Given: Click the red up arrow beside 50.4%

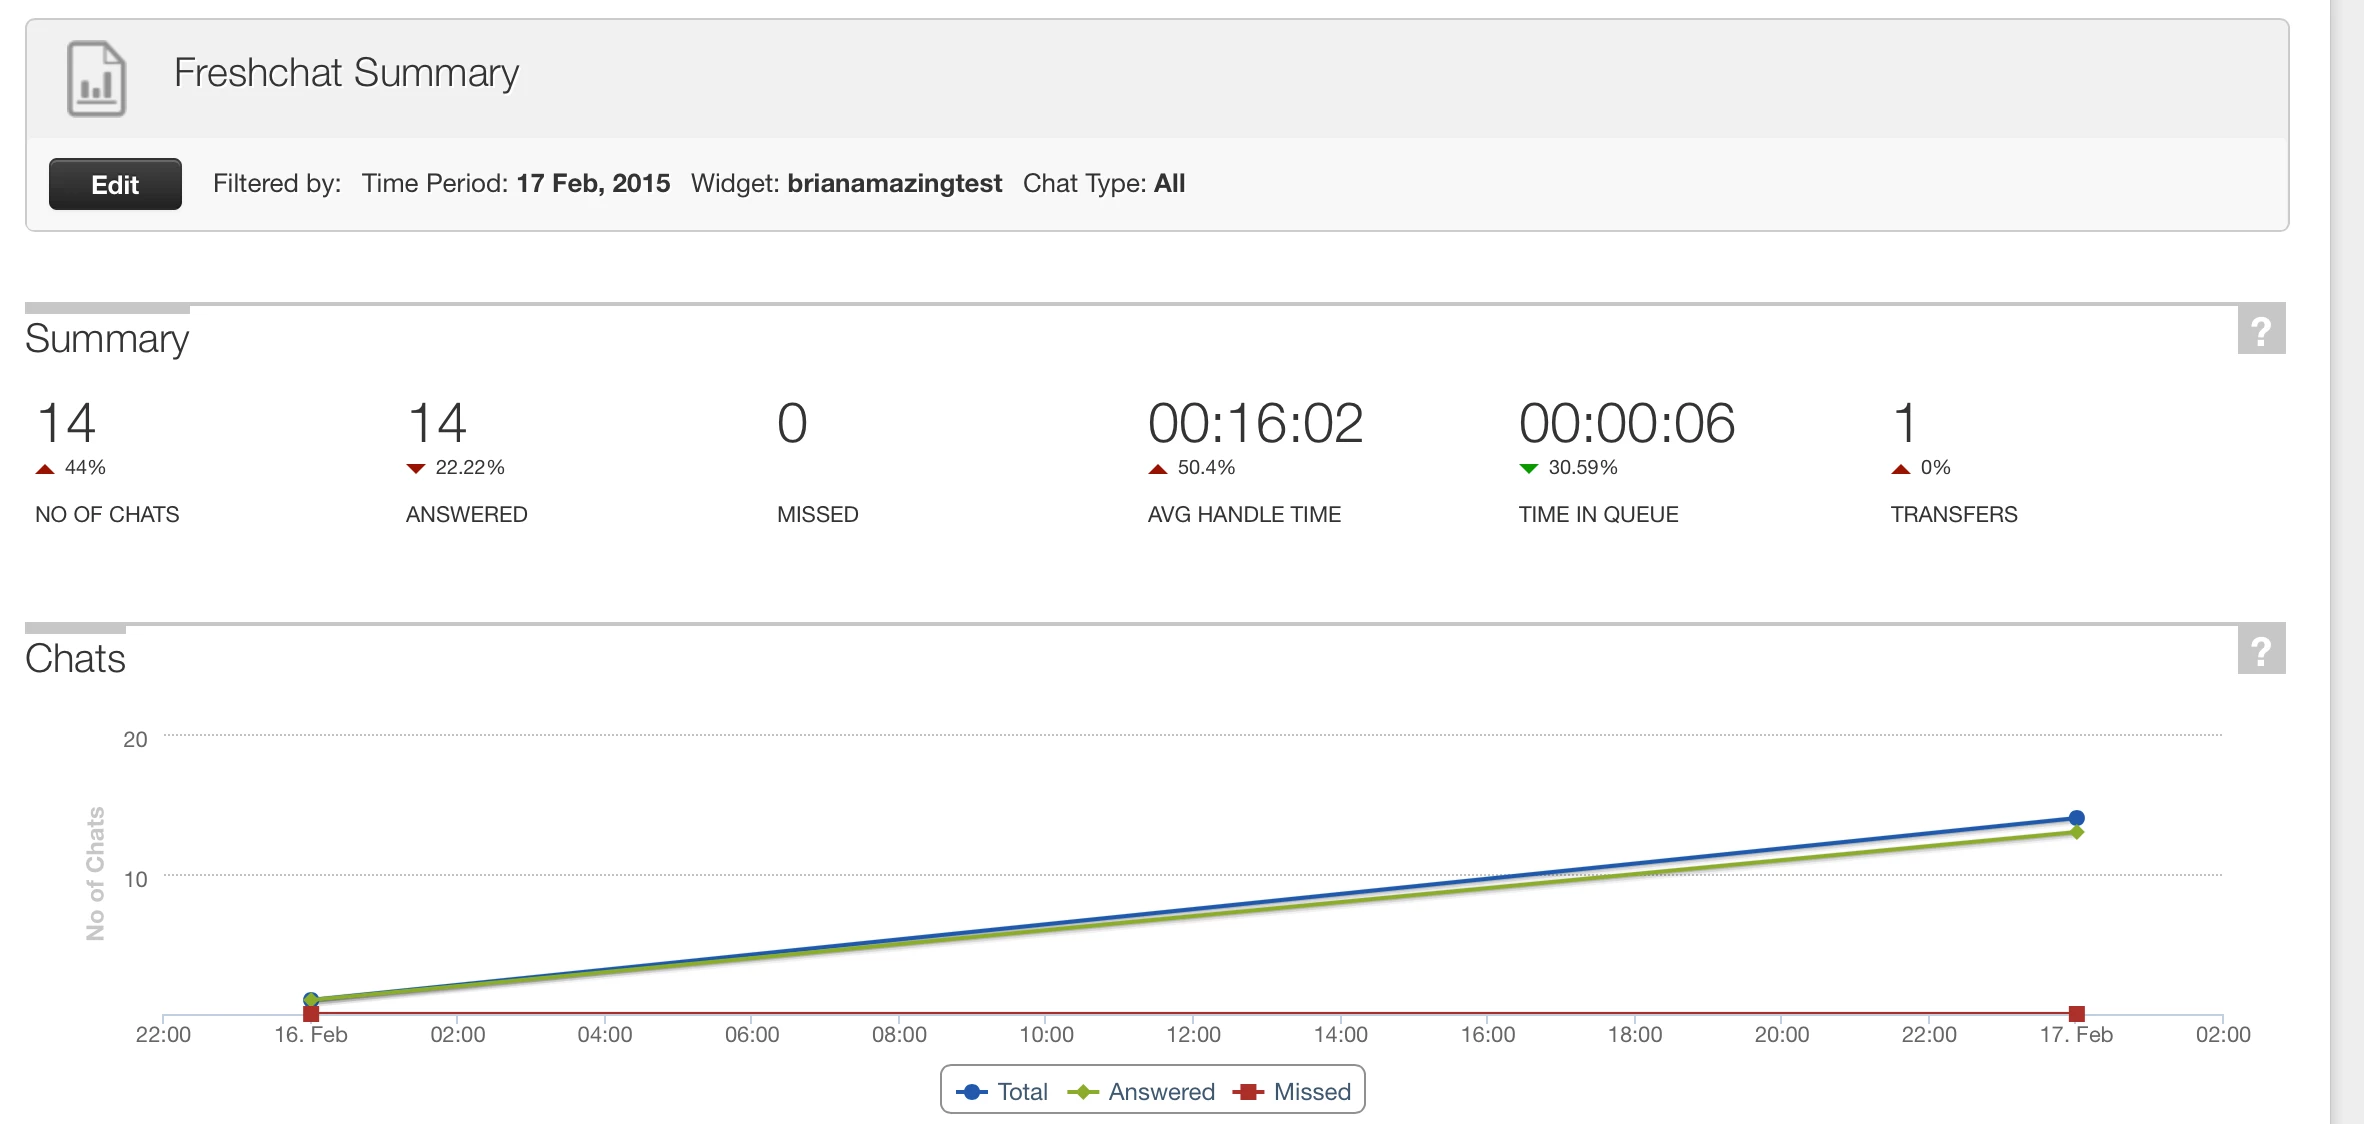Looking at the screenshot, I should click(1158, 468).
